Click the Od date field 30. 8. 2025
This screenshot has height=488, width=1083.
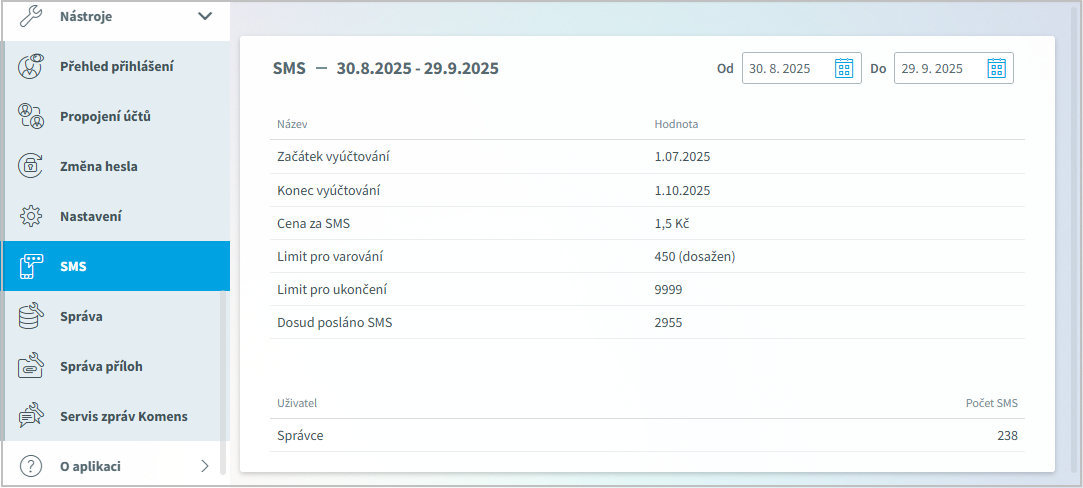coord(785,68)
